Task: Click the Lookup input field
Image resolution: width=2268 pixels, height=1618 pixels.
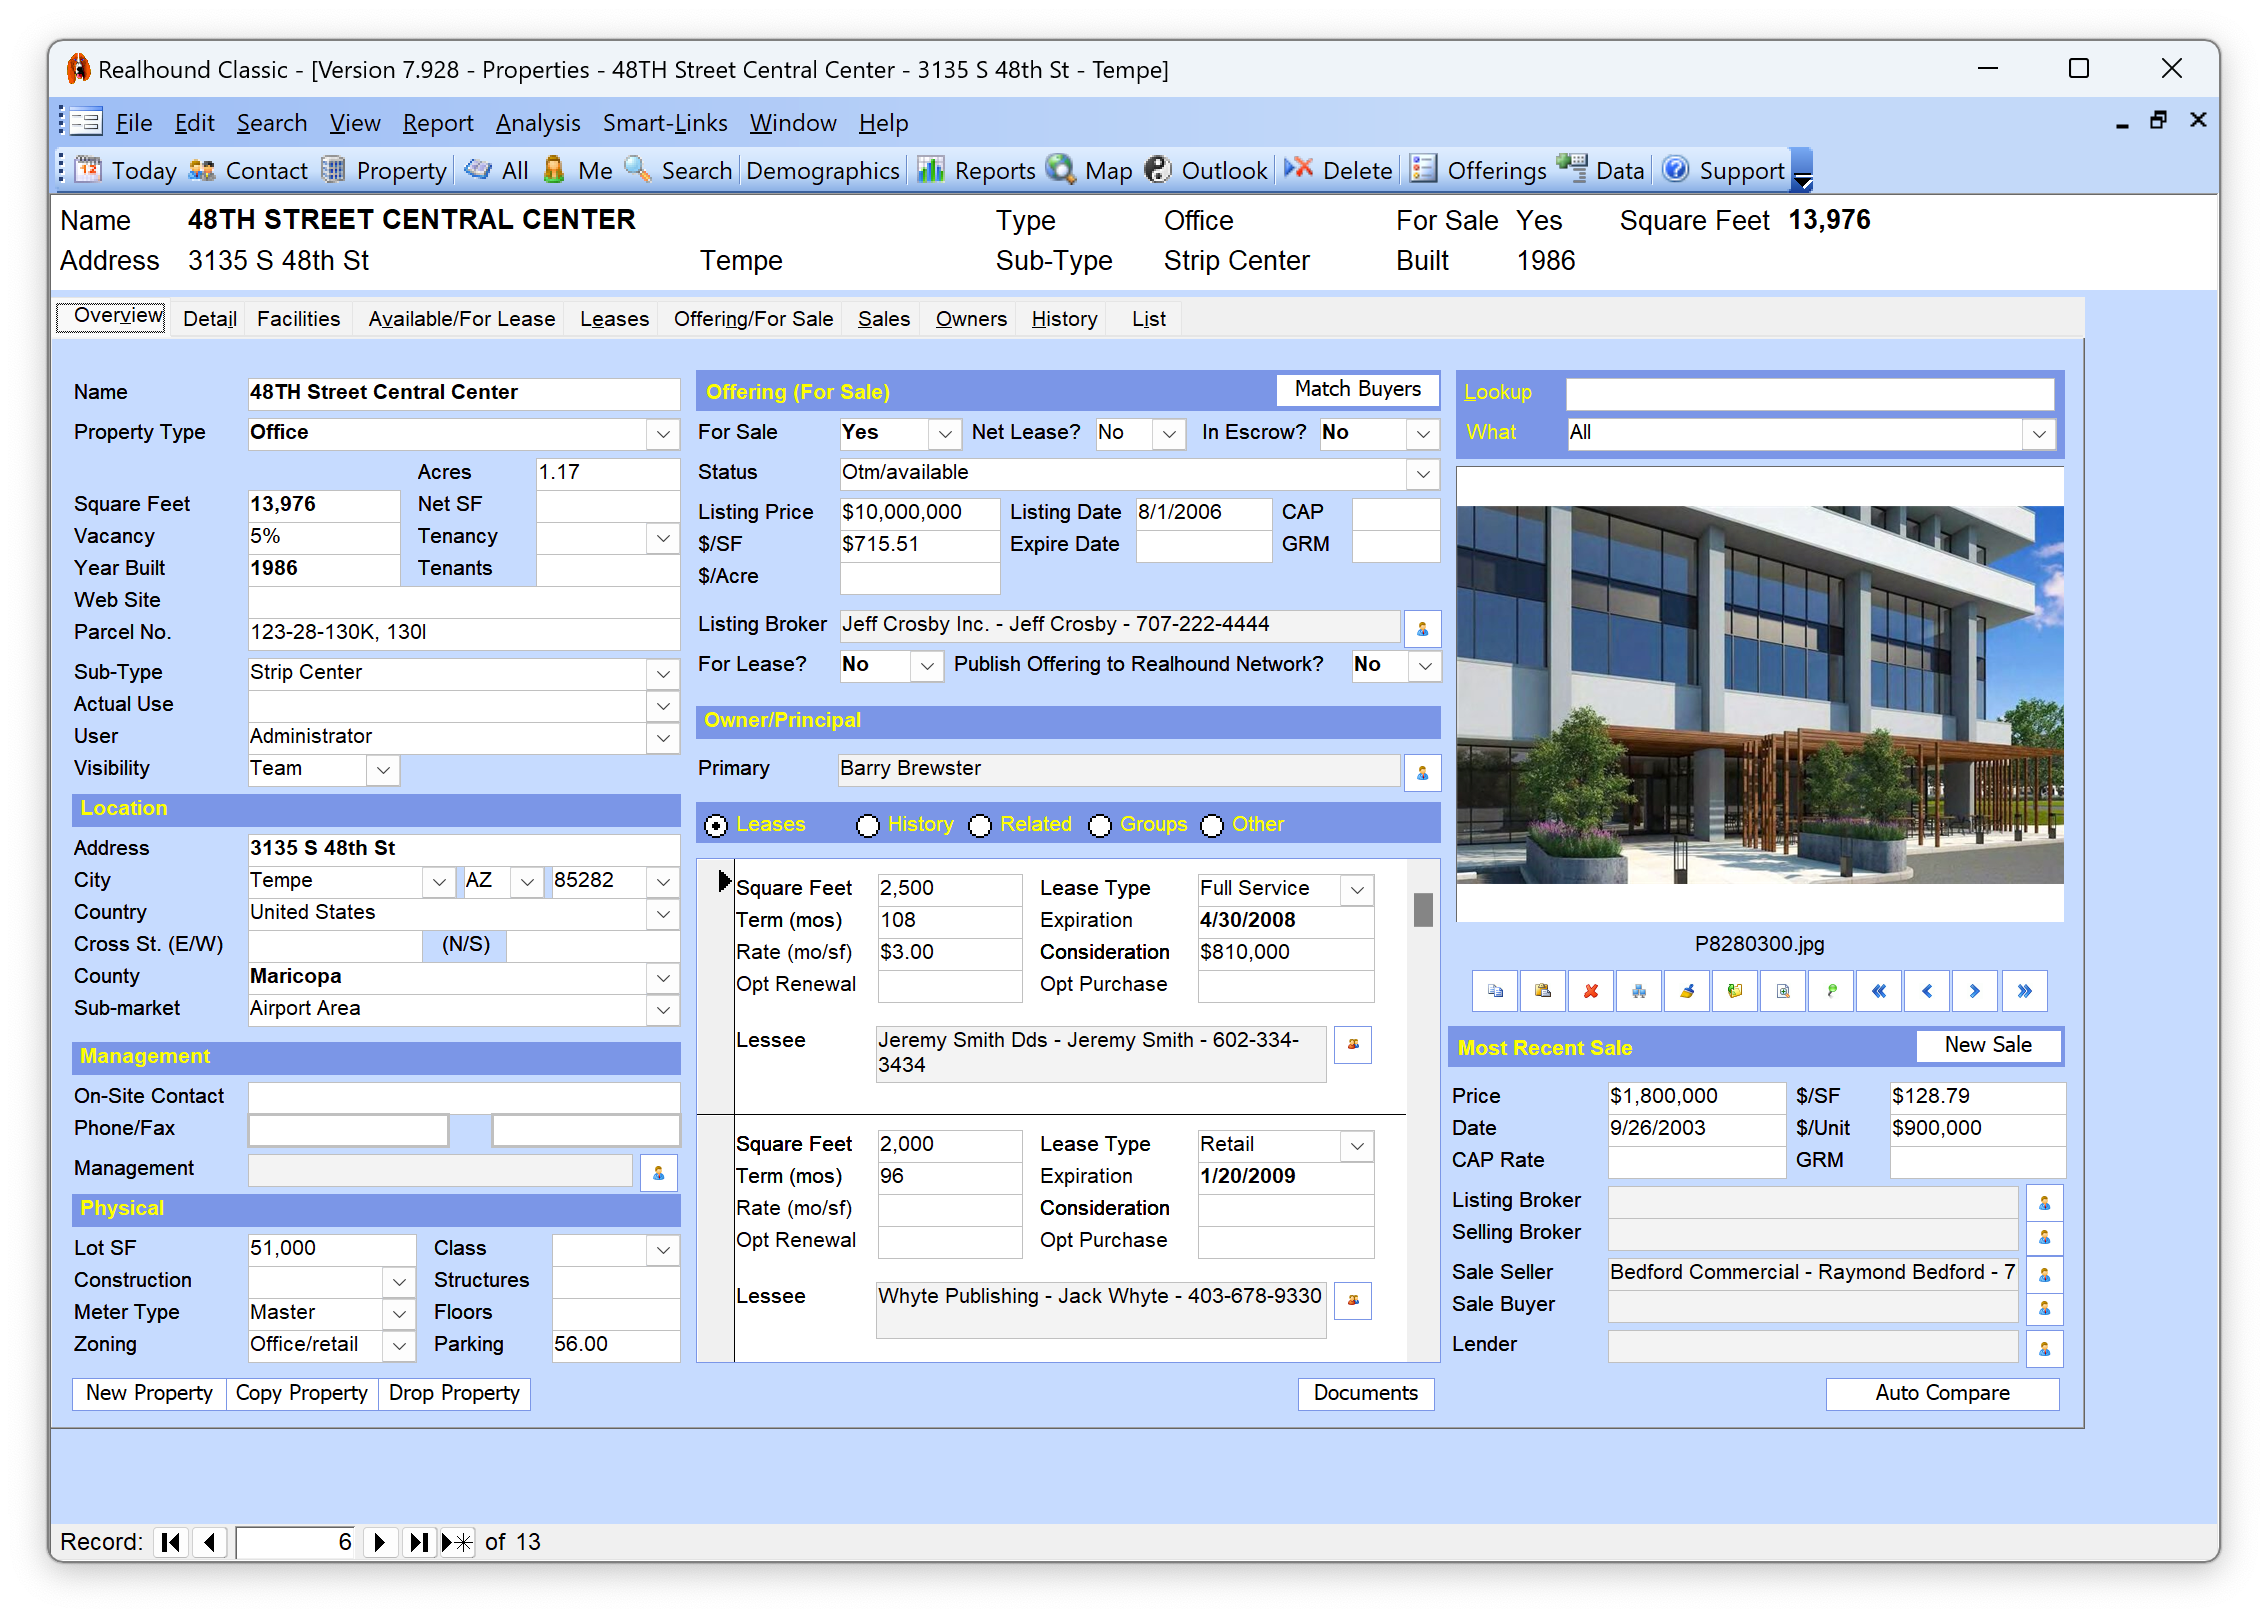Action: click(x=1810, y=393)
